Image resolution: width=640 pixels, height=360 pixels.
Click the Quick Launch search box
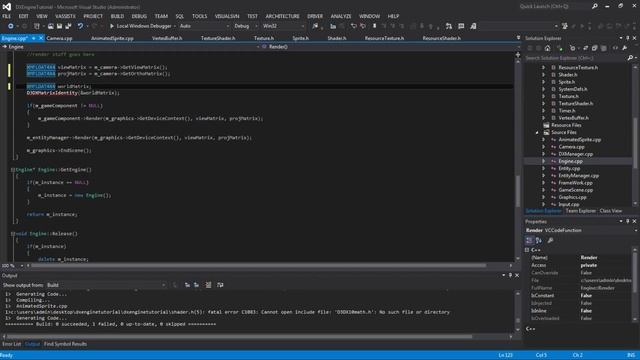pos(554,7)
